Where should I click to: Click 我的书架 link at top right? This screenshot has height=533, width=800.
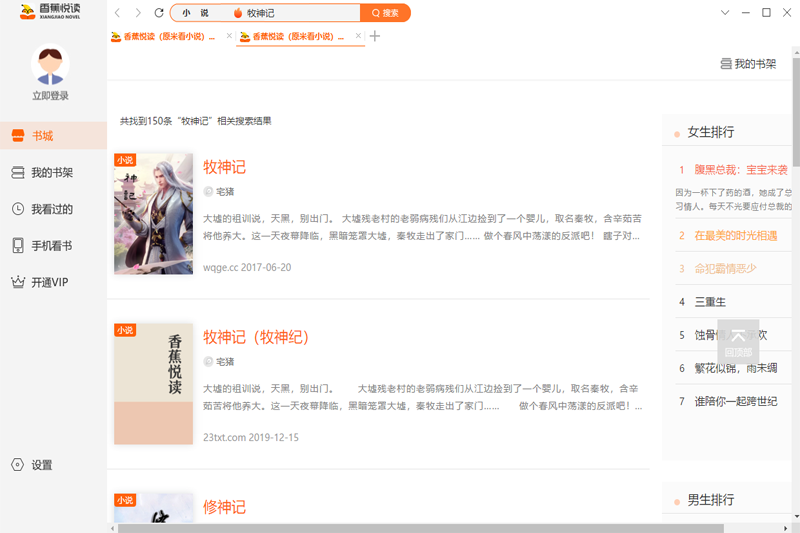[748, 64]
